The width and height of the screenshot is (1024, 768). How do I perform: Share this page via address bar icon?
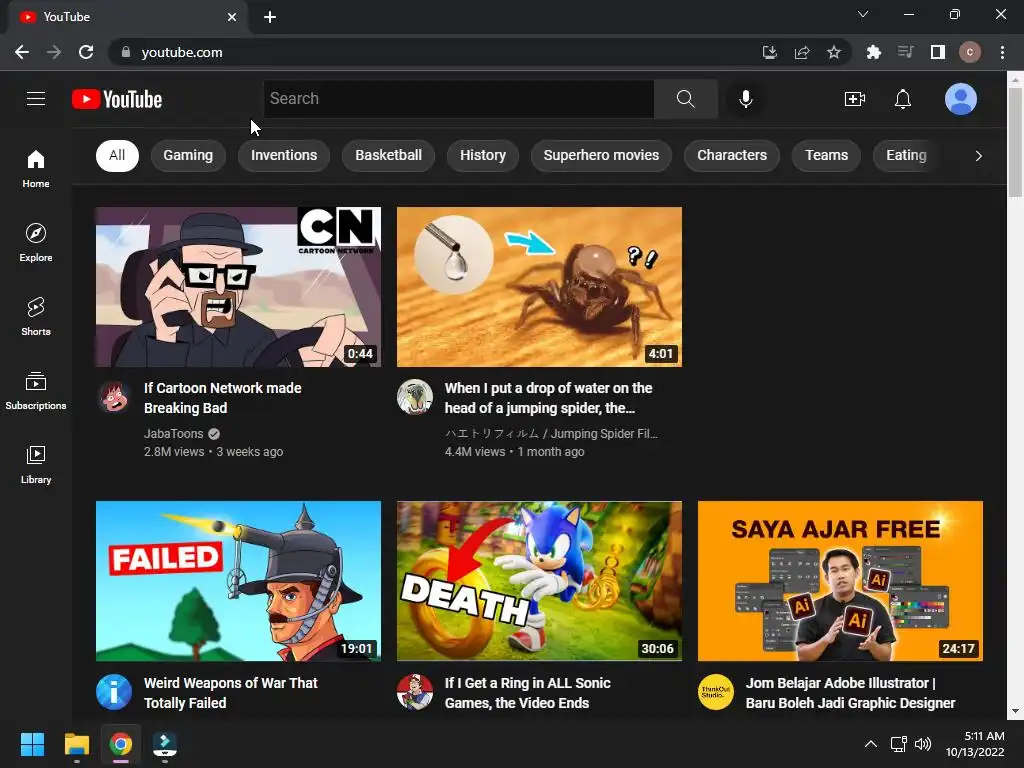tap(802, 52)
